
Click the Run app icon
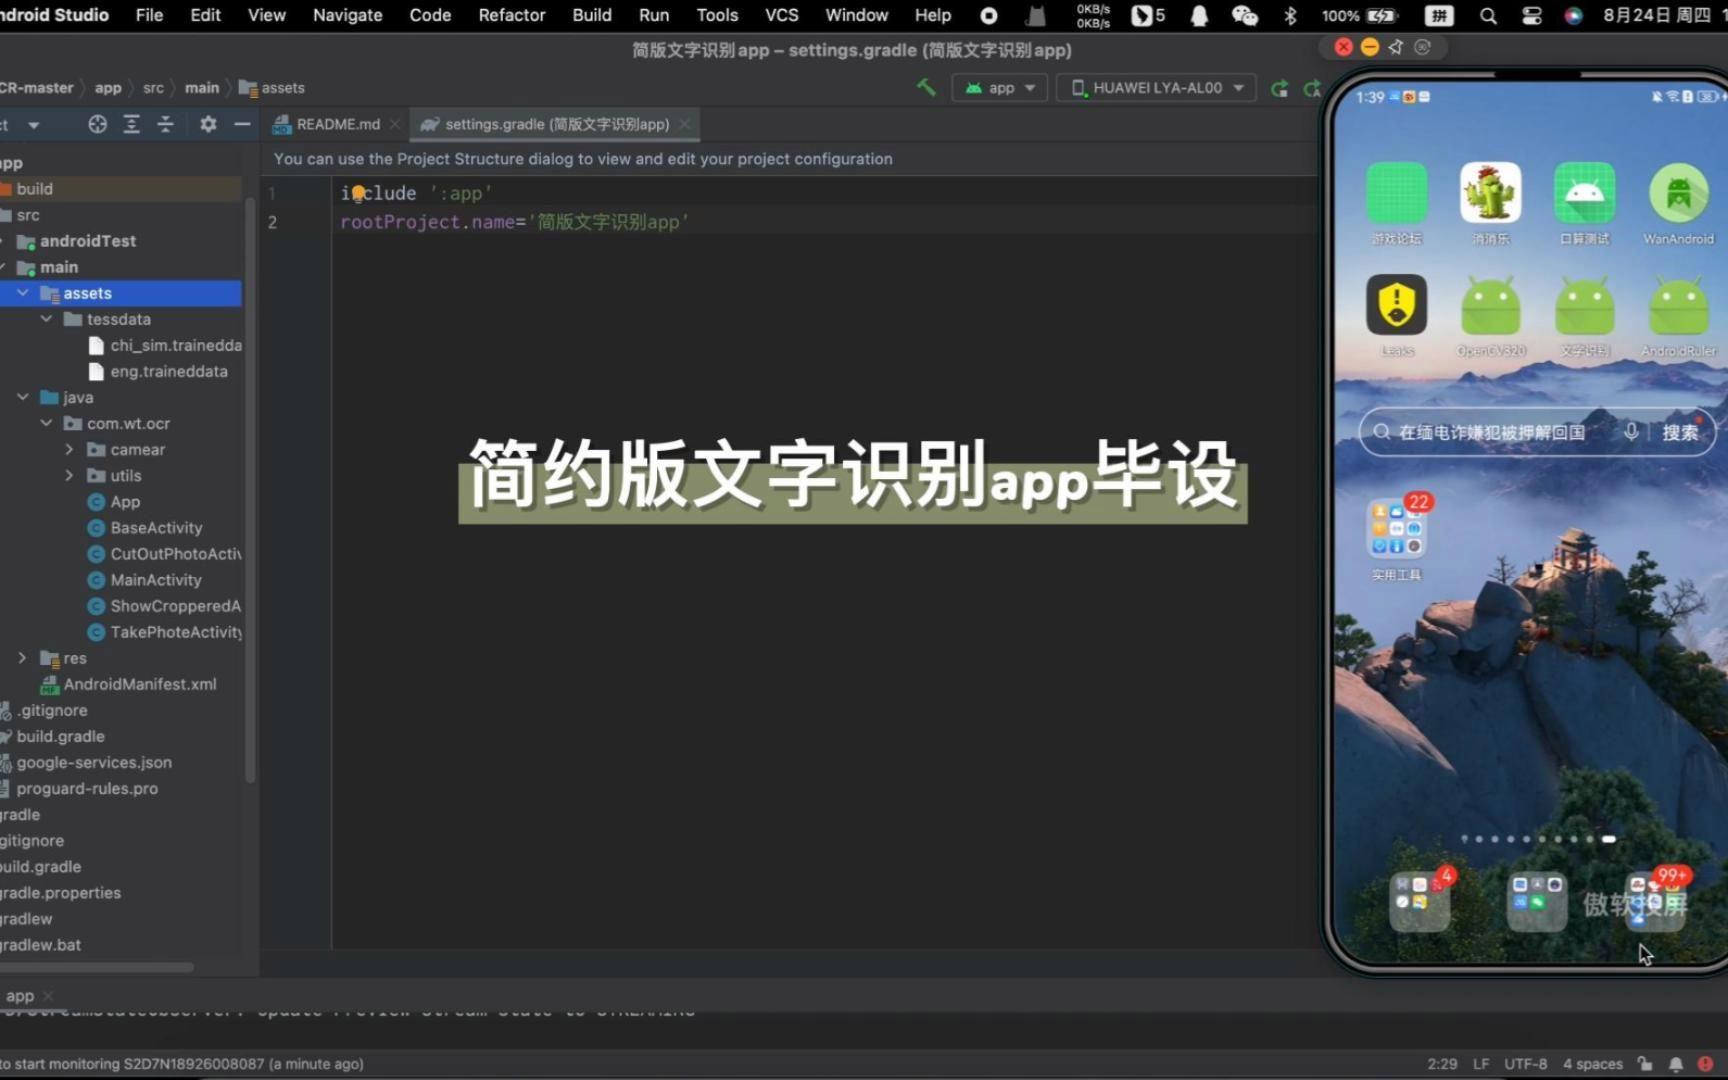point(1279,88)
